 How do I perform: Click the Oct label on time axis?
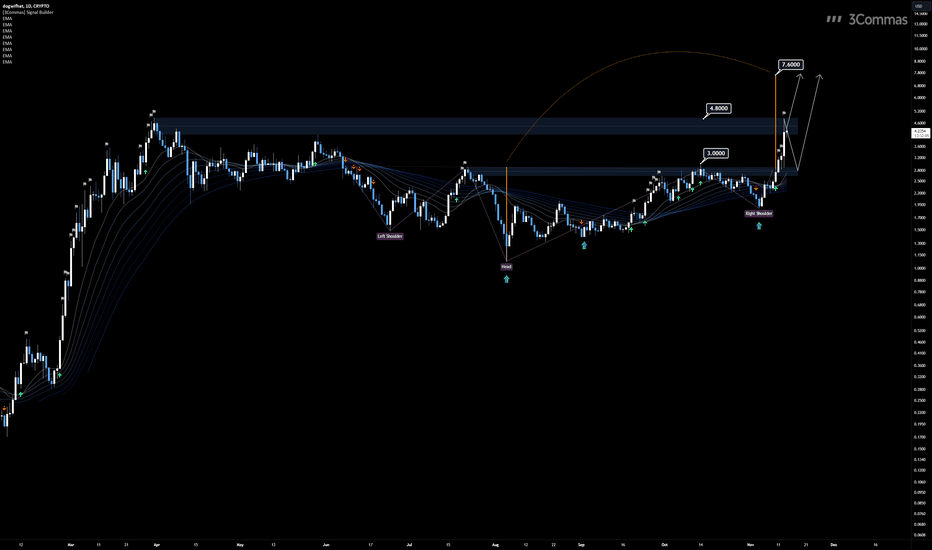665,544
